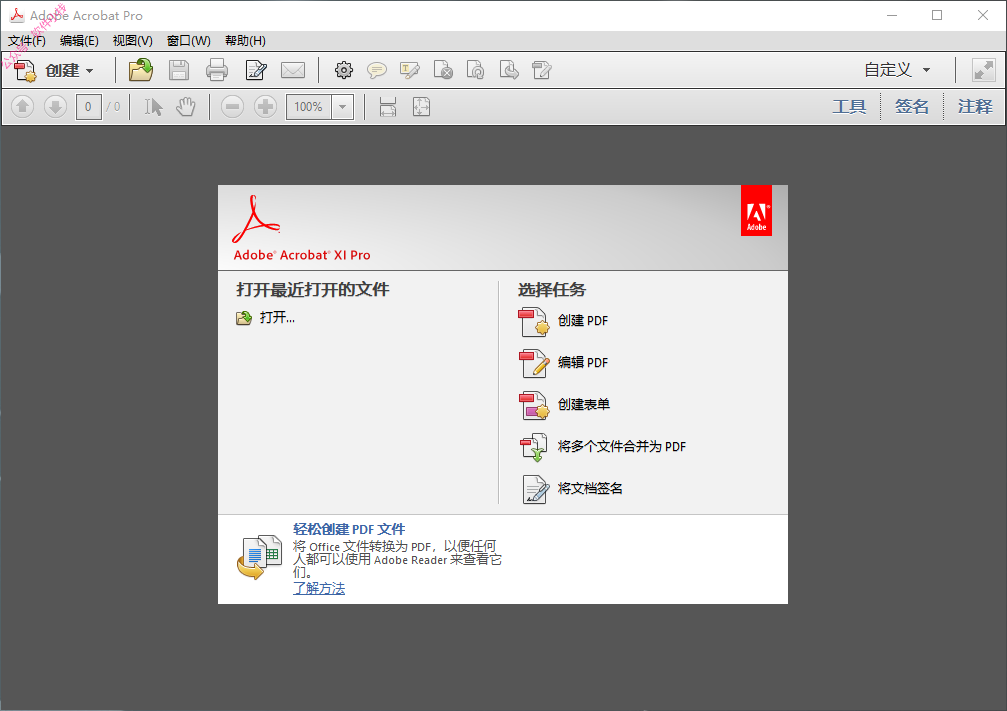This screenshot has height=711, width=1007.
Task: Click the 100% zoom value field
Action: [x=309, y=107]
